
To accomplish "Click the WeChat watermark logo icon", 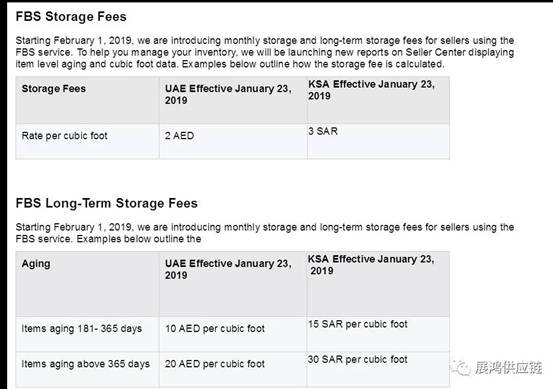I will pyautogui.click(x=462, y=368).
